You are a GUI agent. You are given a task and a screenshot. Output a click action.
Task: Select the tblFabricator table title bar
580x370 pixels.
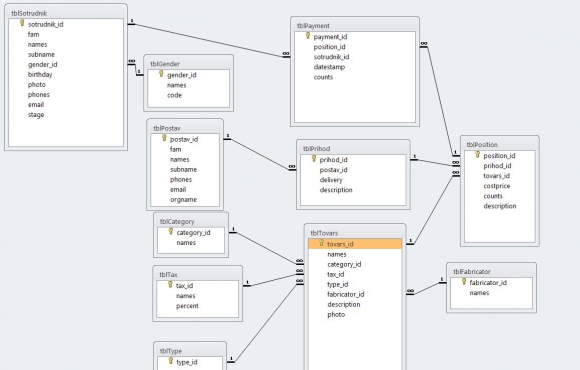click(491, 272)
